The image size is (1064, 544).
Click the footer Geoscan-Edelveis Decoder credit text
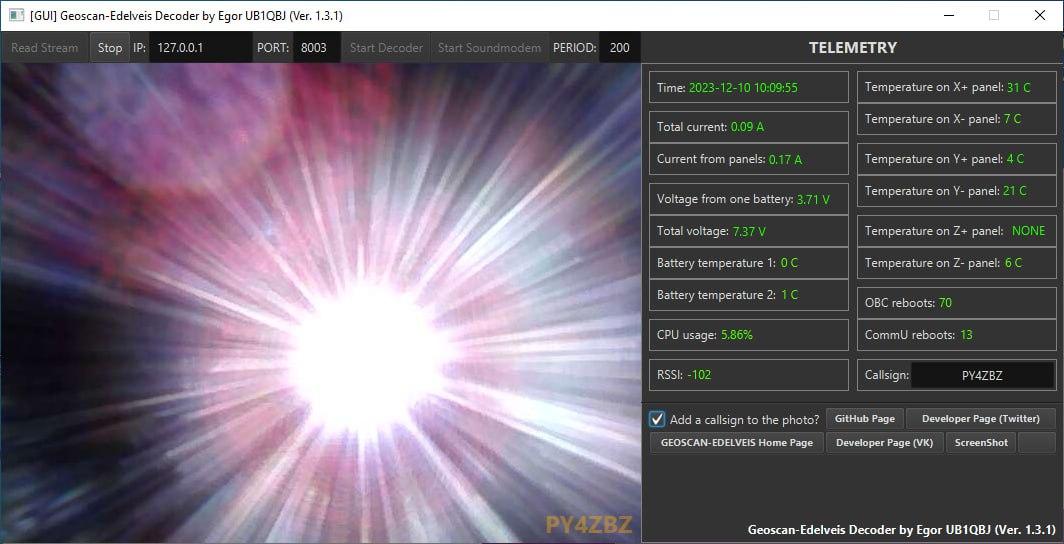pyautogui.click(x=902, y=529)
